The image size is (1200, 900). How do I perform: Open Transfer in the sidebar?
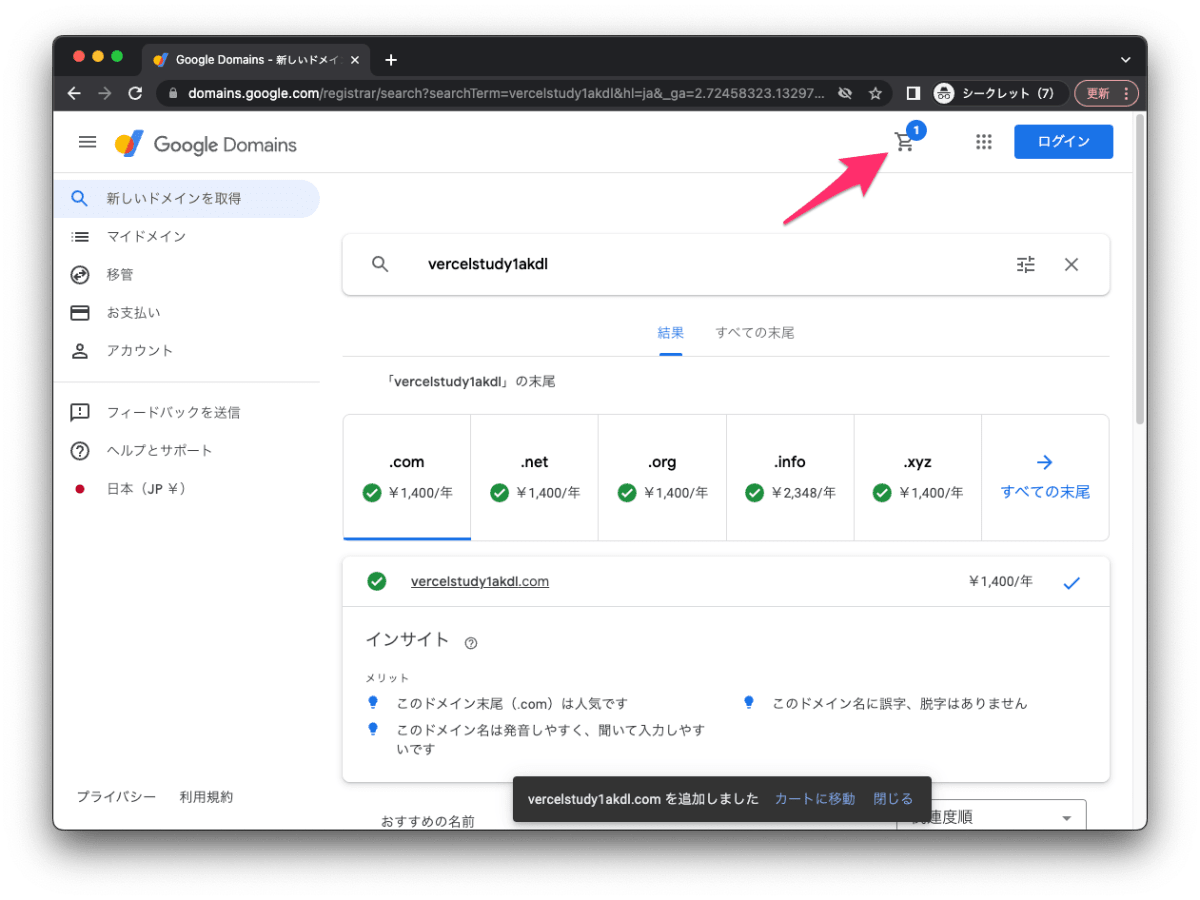(x=187, y=275)
